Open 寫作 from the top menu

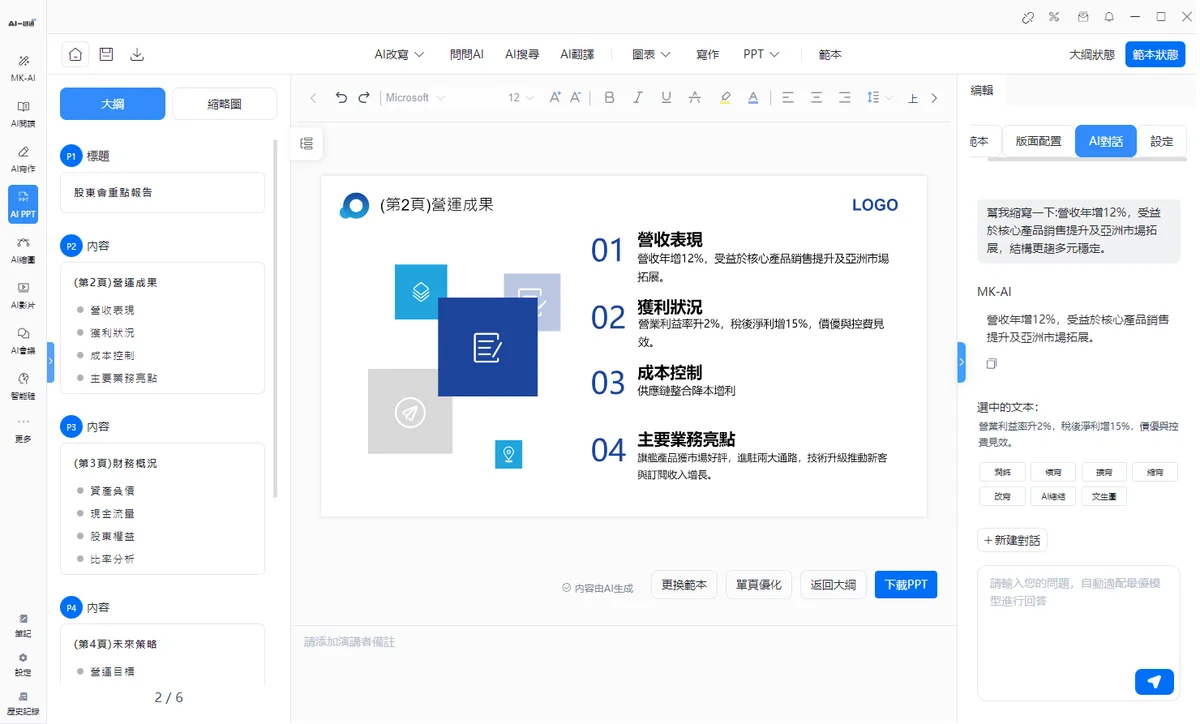[x=707, y=55]
